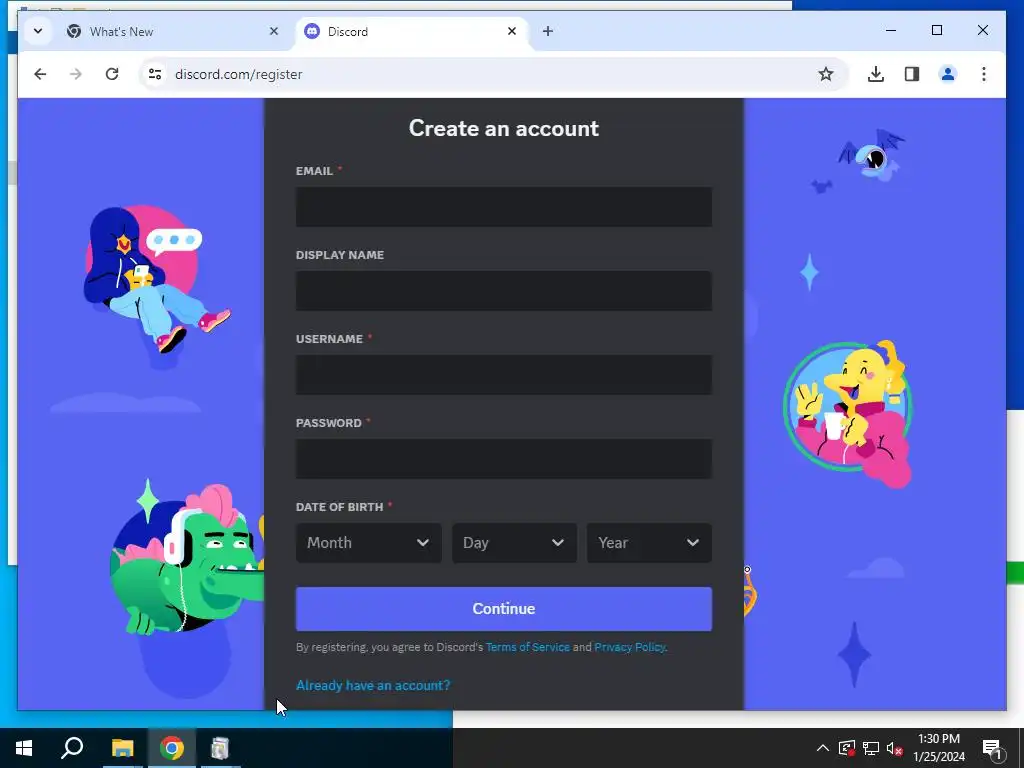Click the Chrome back arrow
The image size is (1024, 768).
pyautogui.click(x=40, y=74)
